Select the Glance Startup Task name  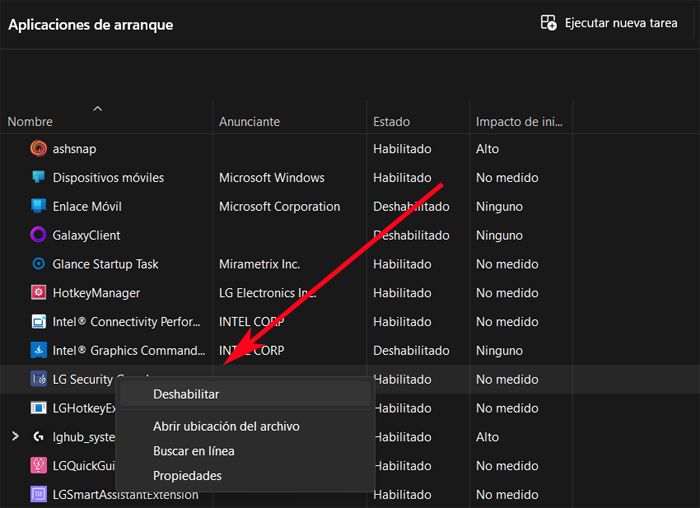click(x=105, y=264)
